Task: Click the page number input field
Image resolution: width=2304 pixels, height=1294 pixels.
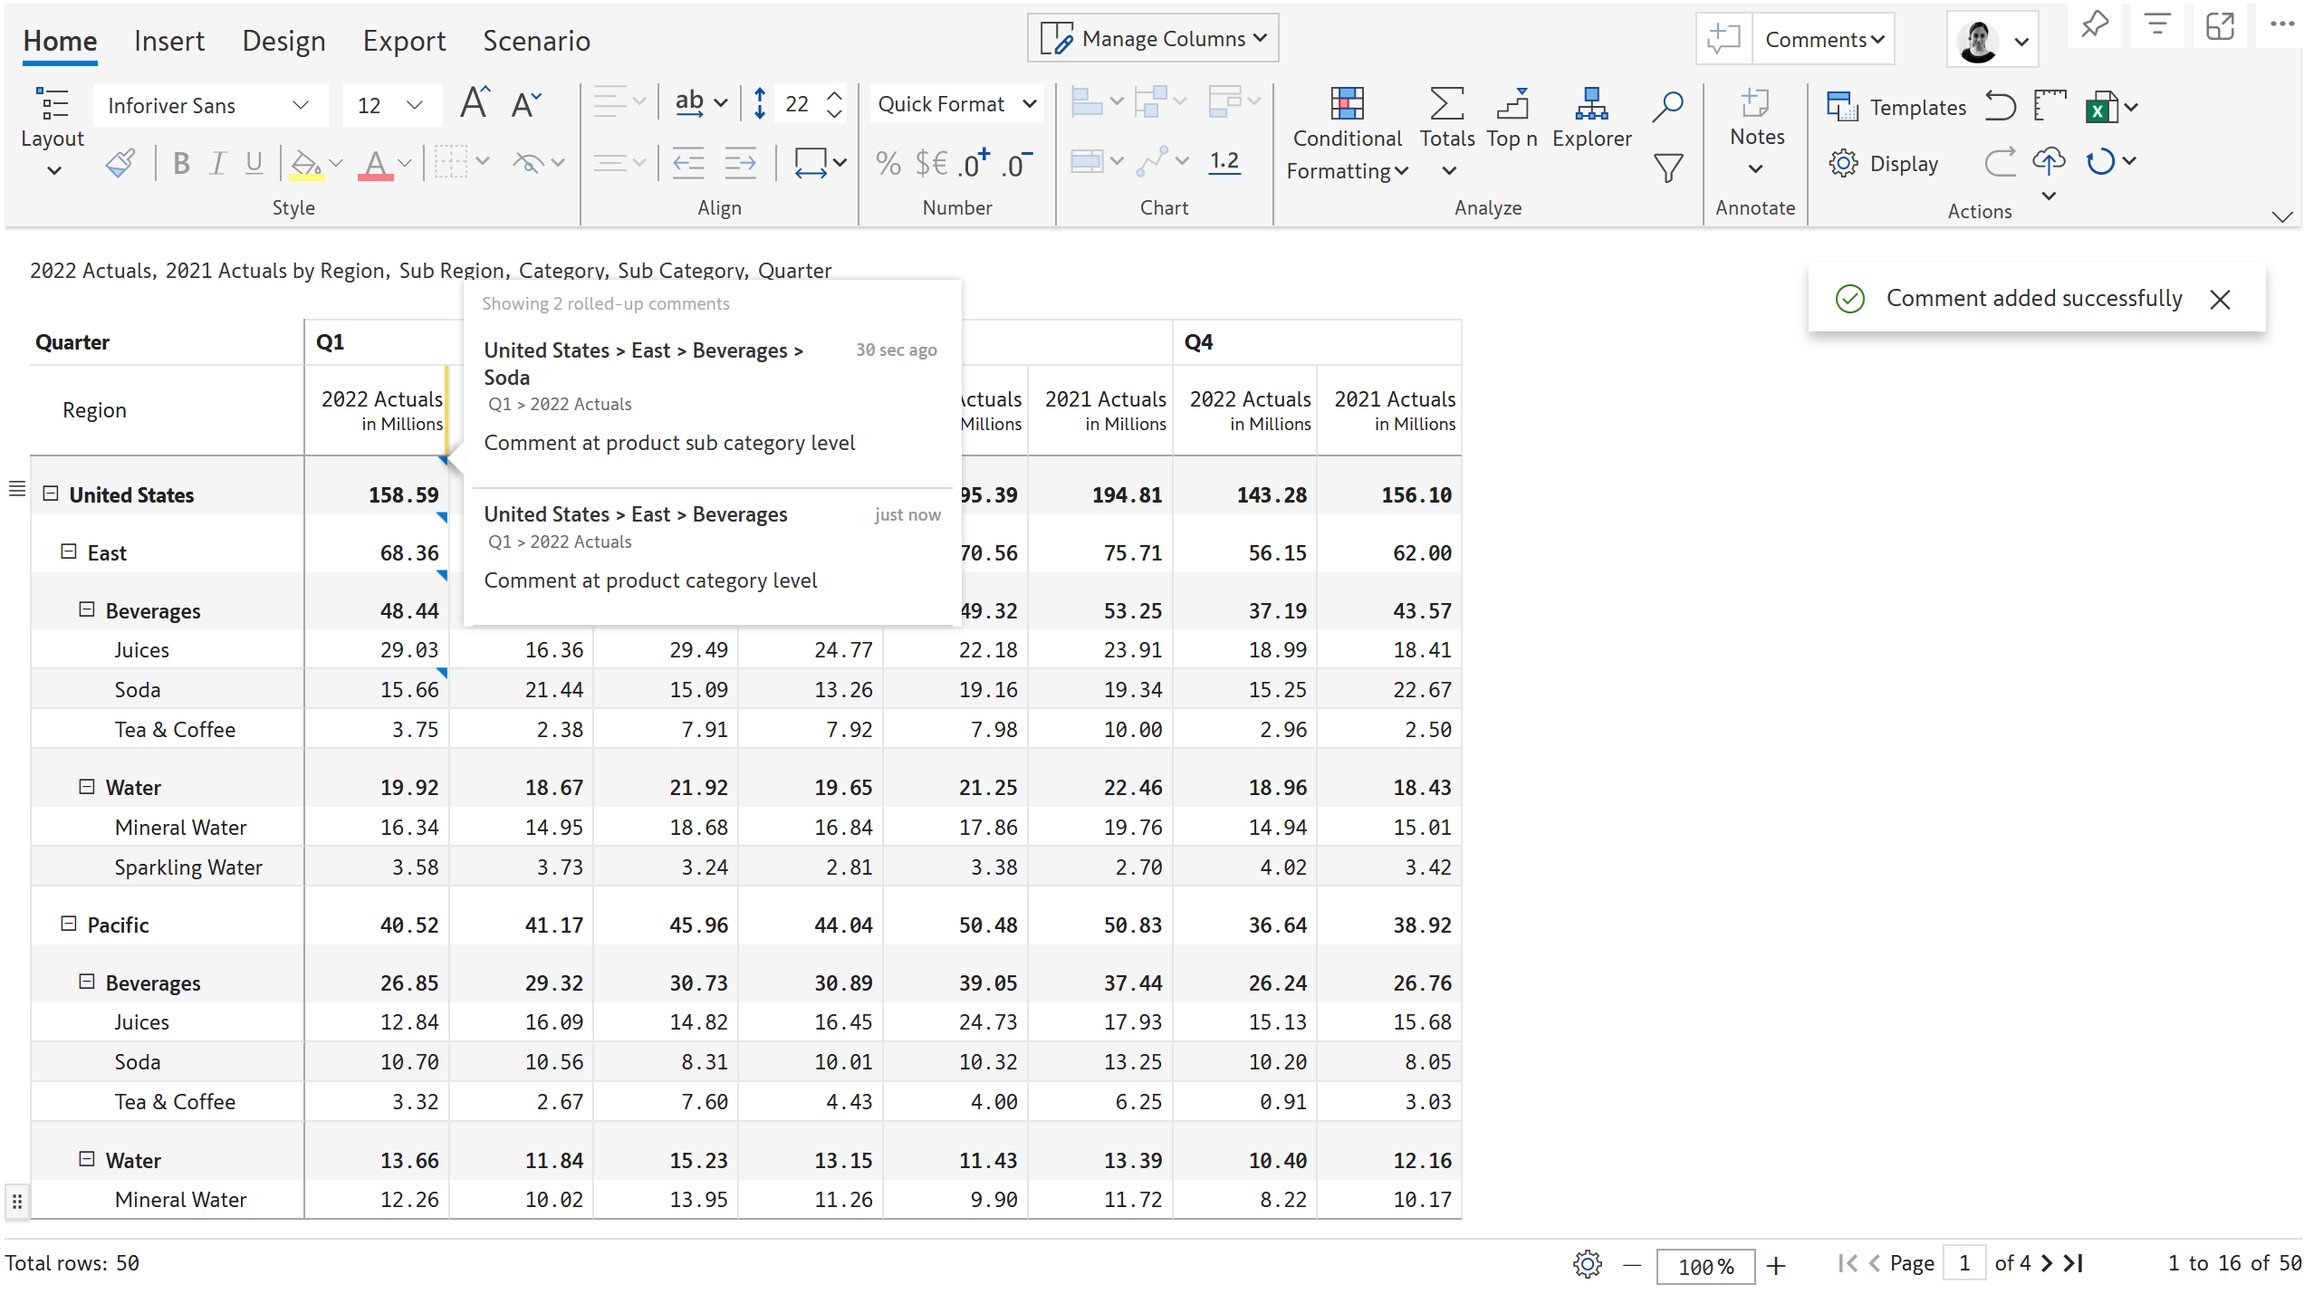Action: pos(1964,1263)
